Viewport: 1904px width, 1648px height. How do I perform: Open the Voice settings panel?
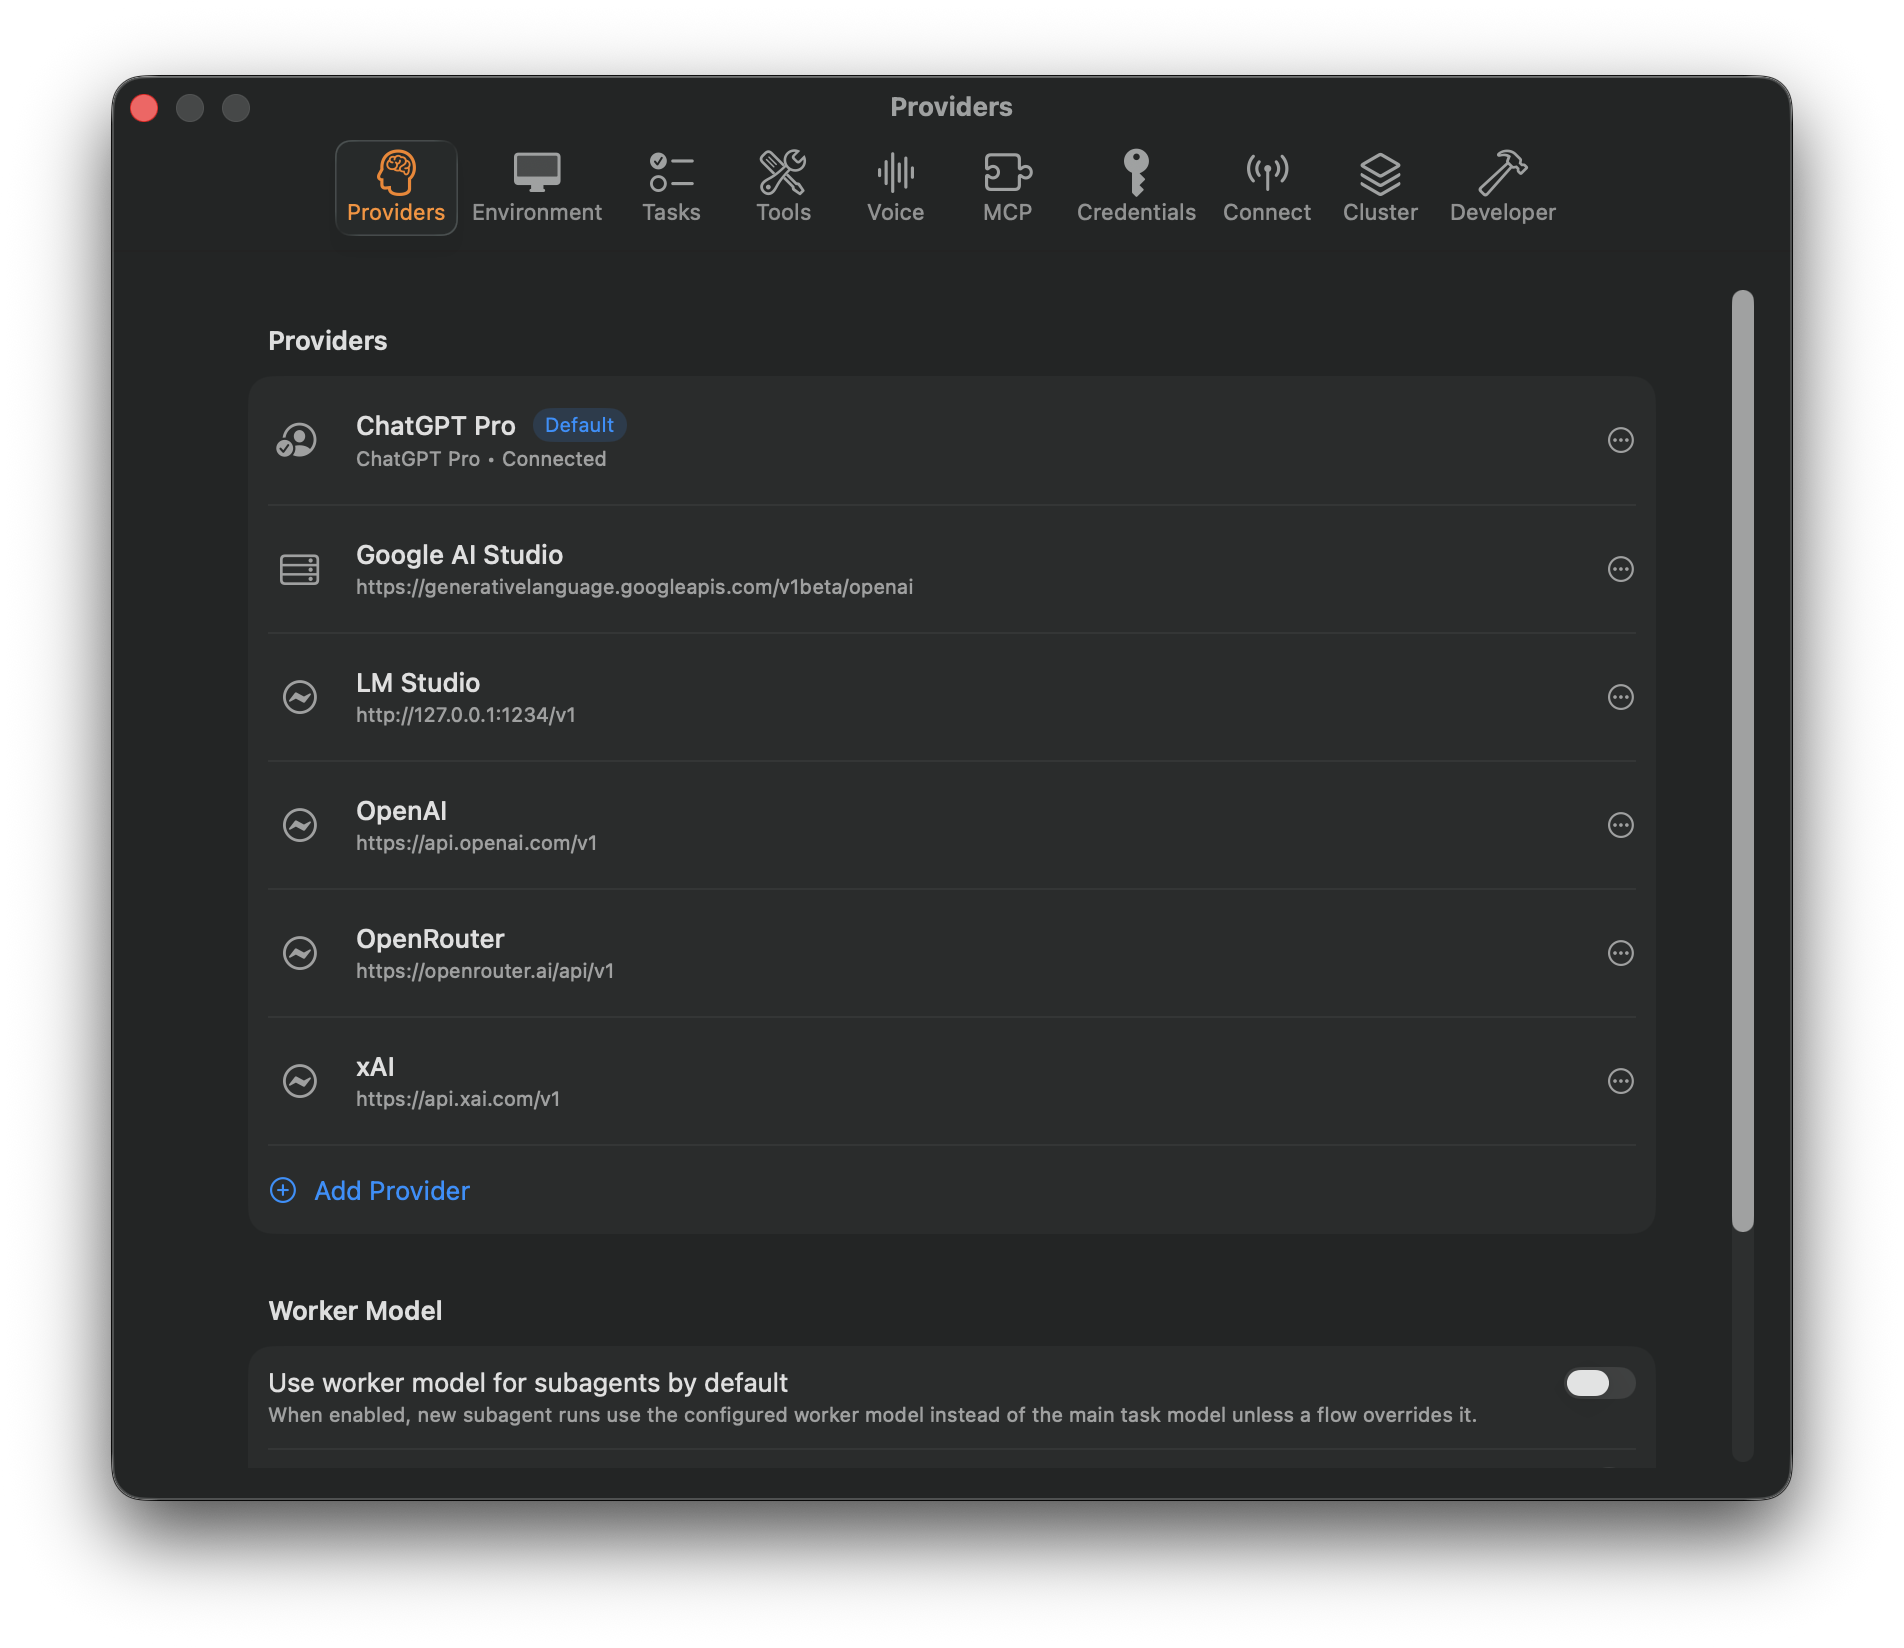[894, 188]
